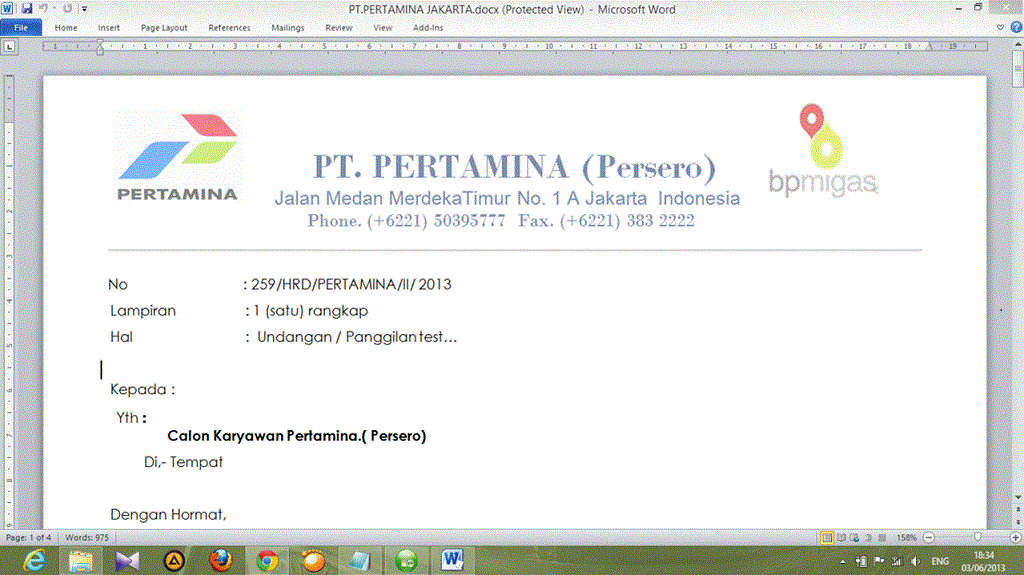Click the tab stop selector at ruler corner
This screenshot has width=1024, height=575.
[x=9, y=46]
